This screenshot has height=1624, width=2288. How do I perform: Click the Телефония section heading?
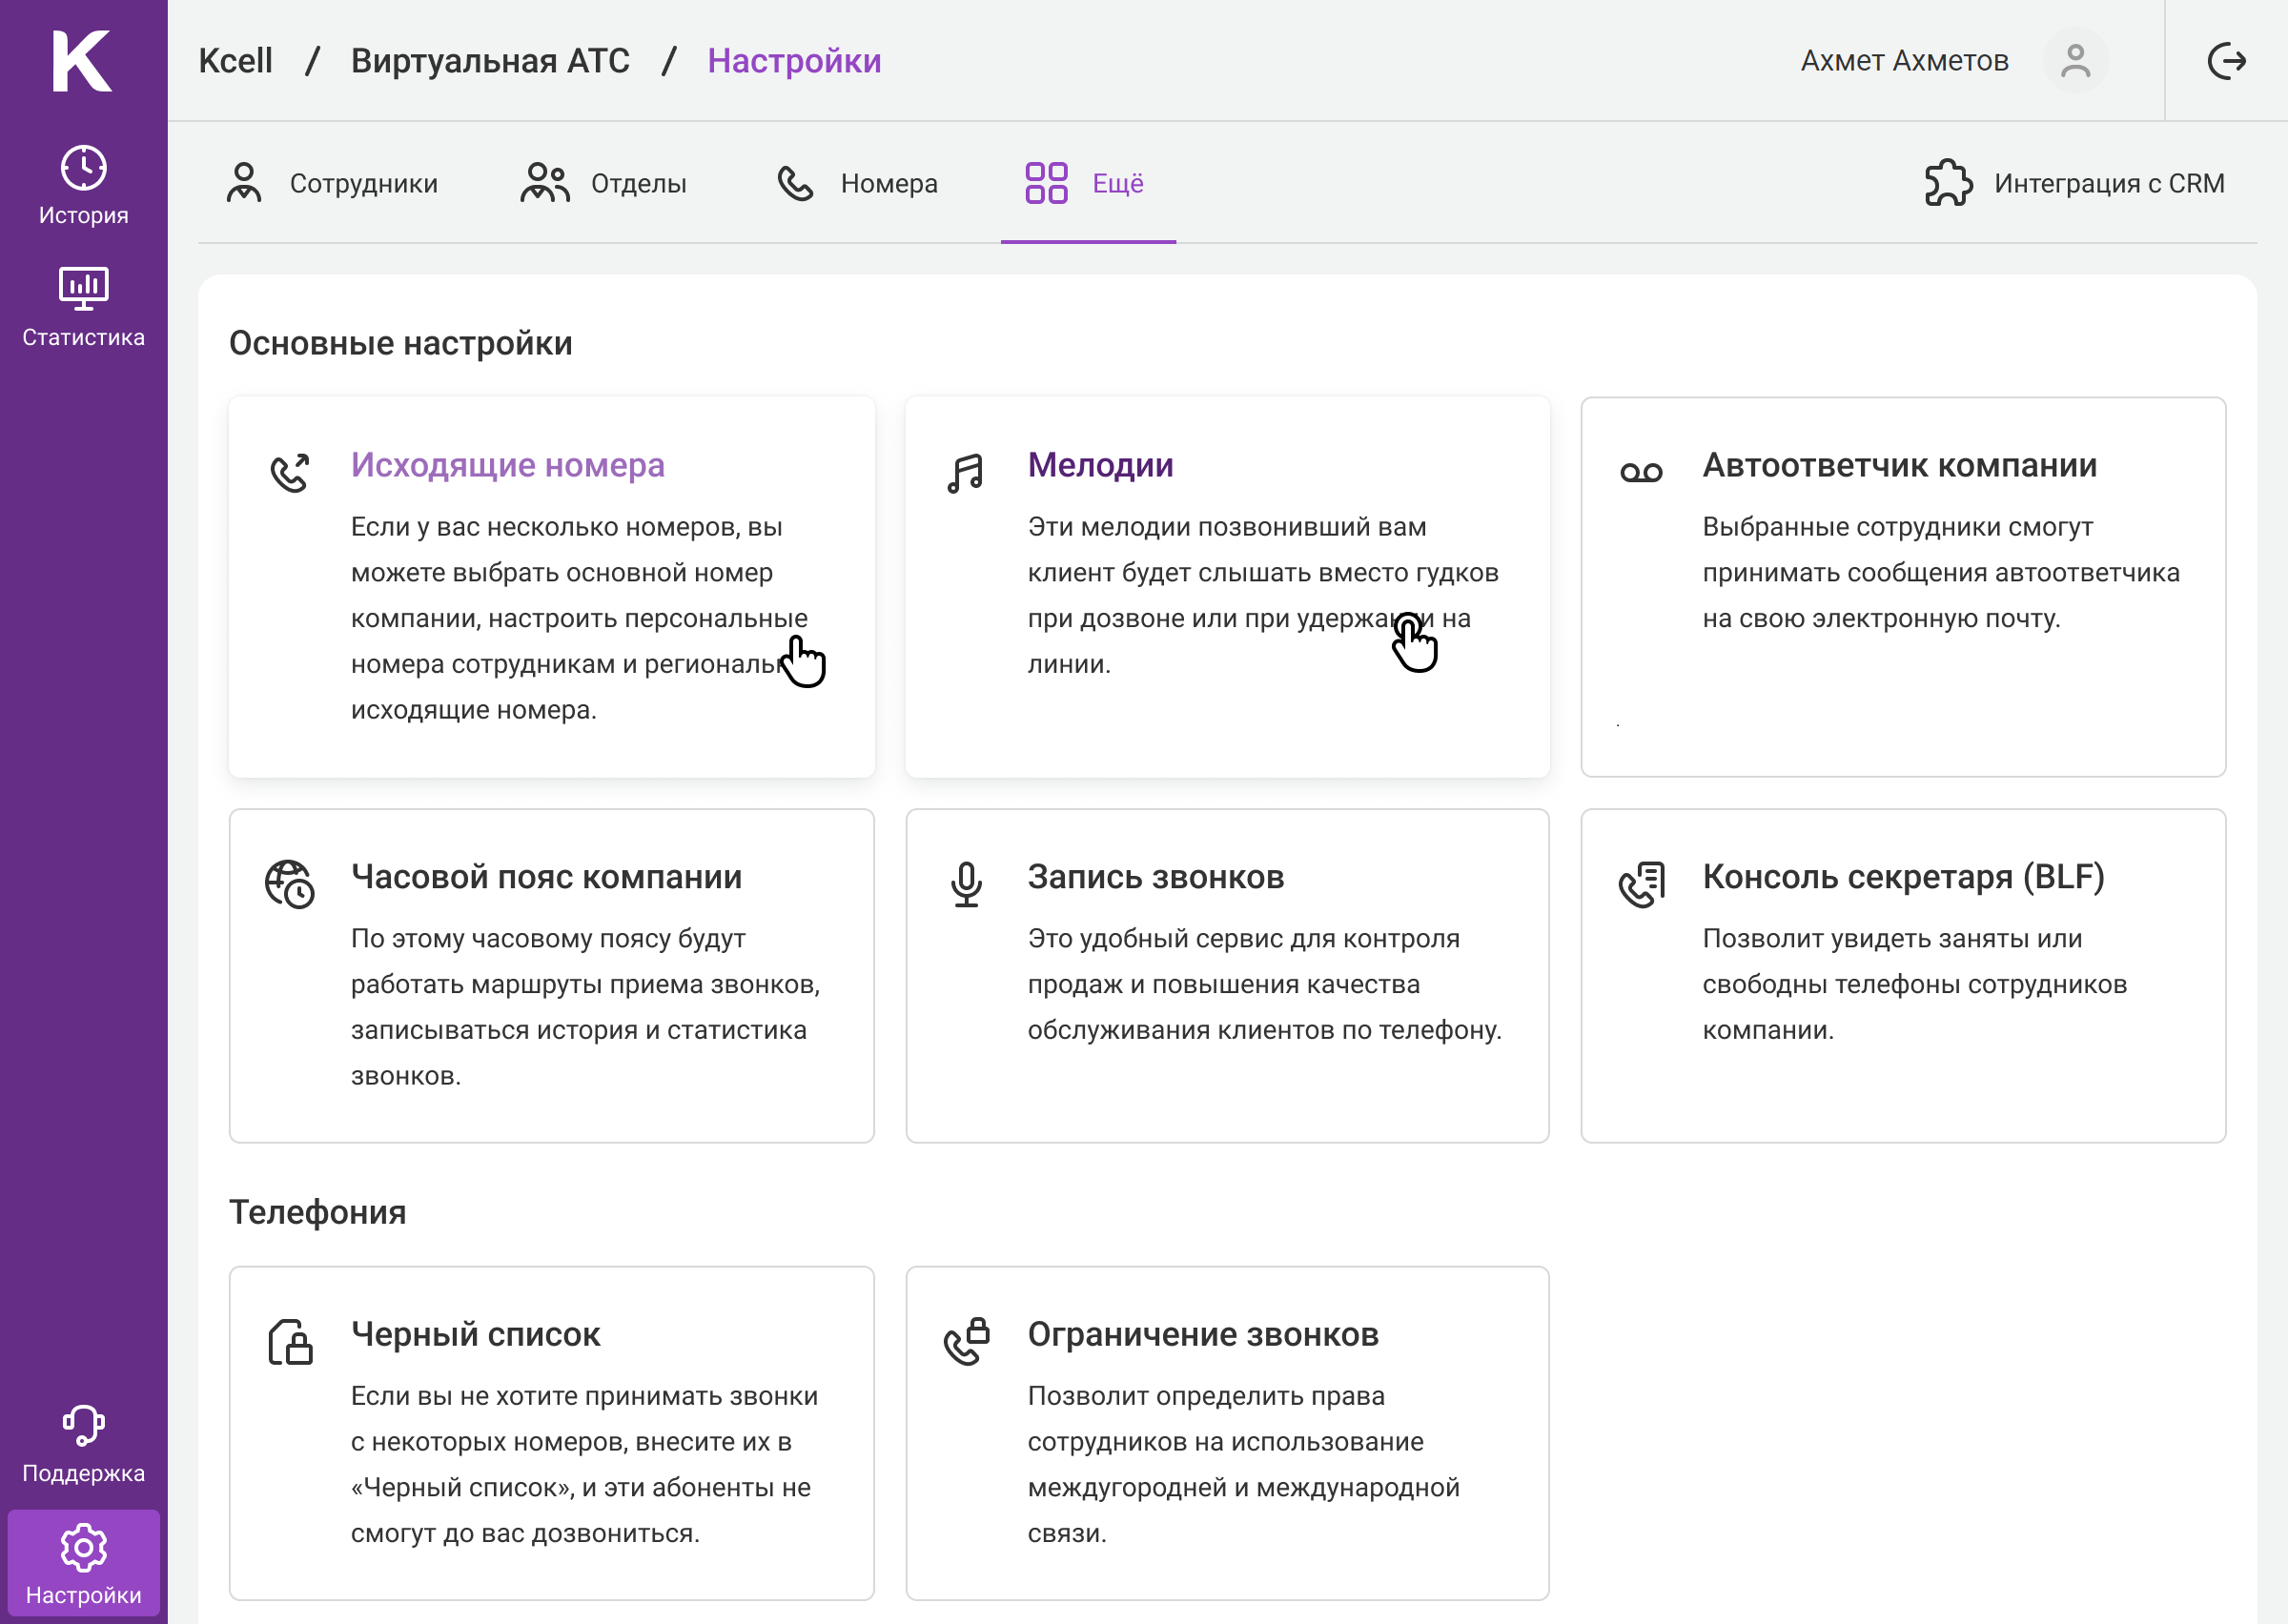point(317,1212)
